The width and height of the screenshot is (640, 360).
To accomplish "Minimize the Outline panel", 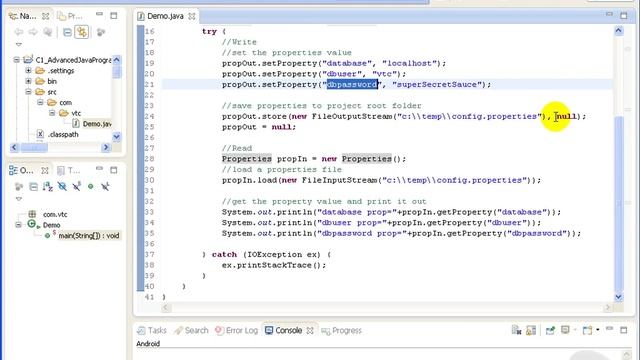I will point(99,168).
